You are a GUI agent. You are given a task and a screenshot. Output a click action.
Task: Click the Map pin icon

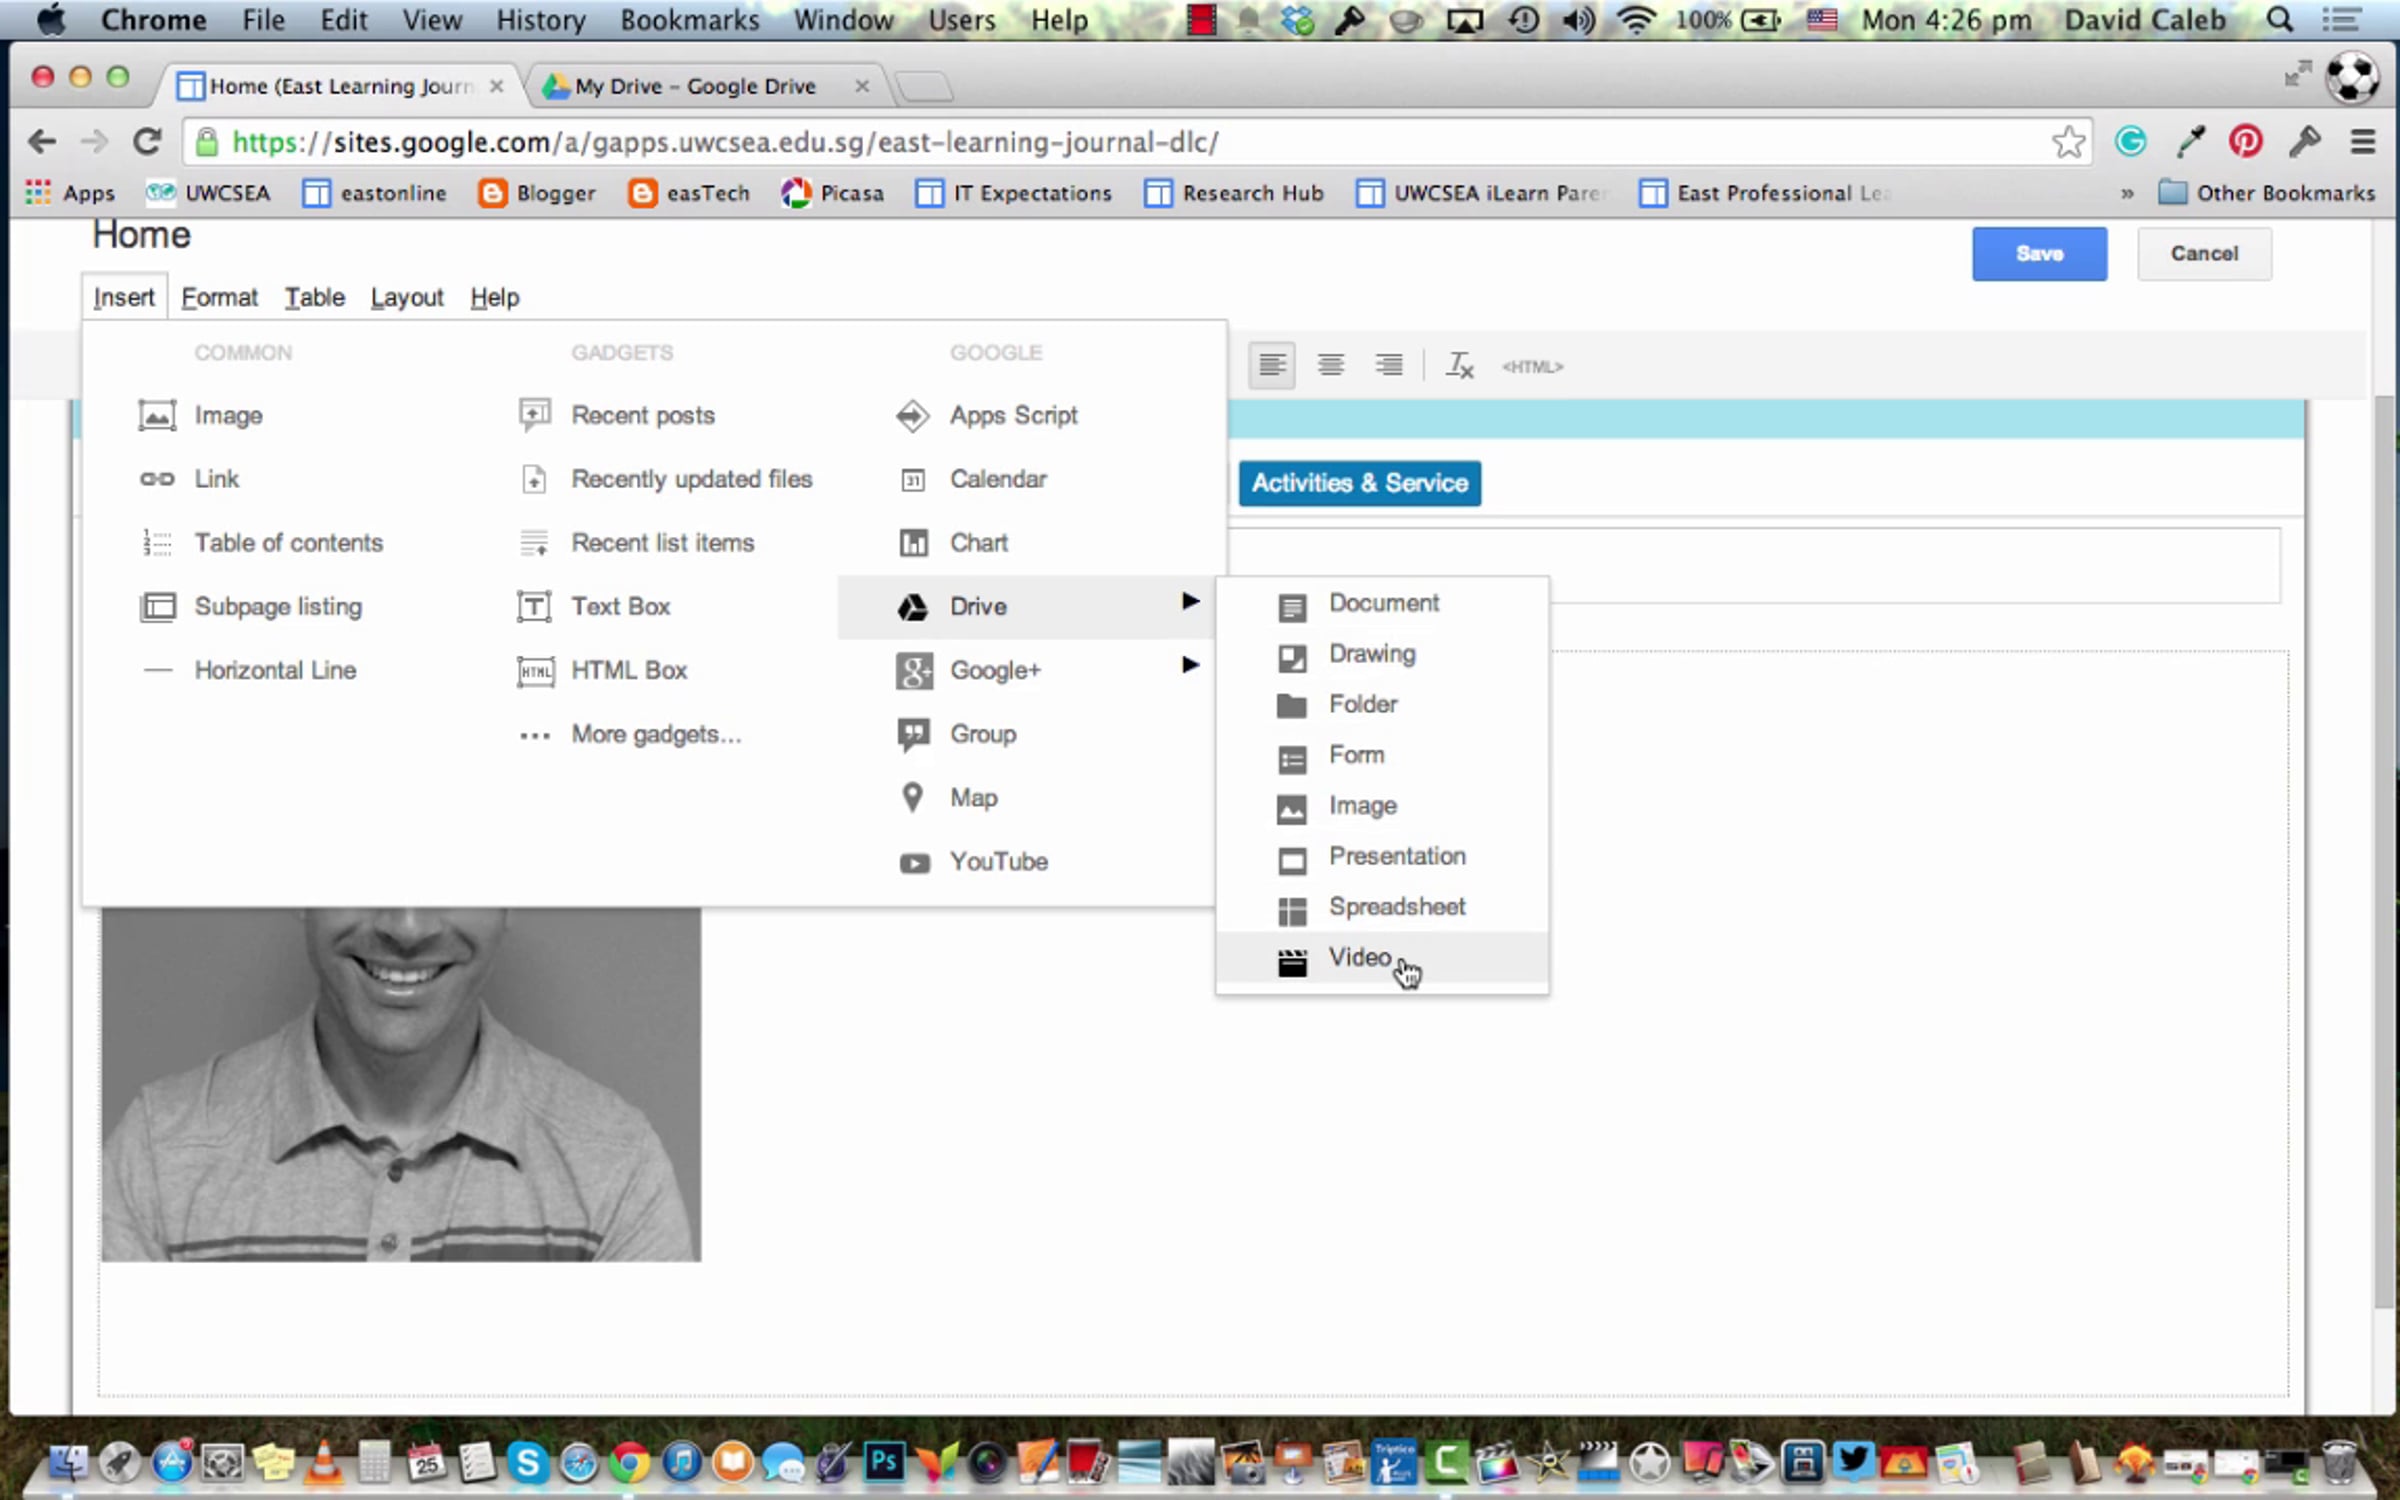[x=912, y=797]
